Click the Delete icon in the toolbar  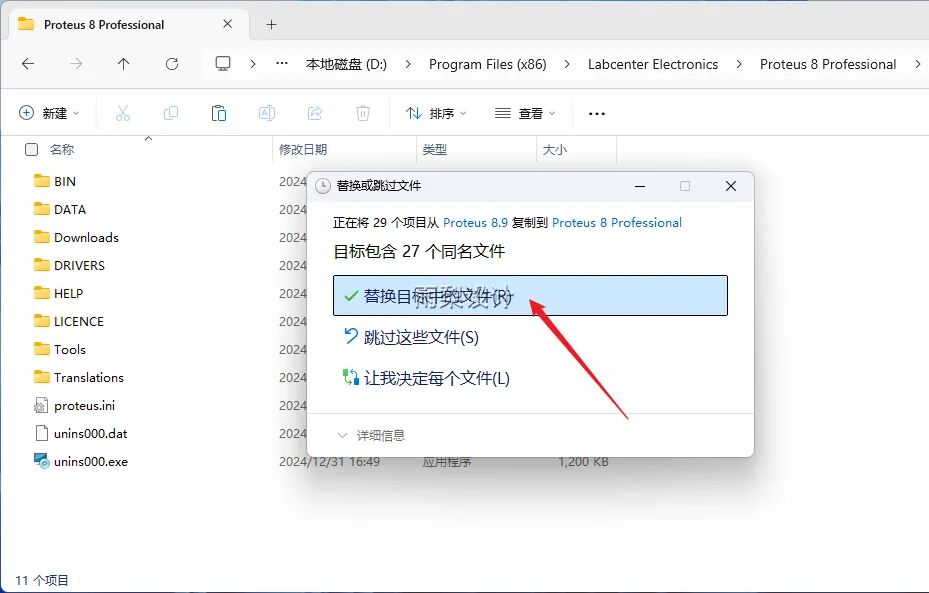click(x=363, y=112)
